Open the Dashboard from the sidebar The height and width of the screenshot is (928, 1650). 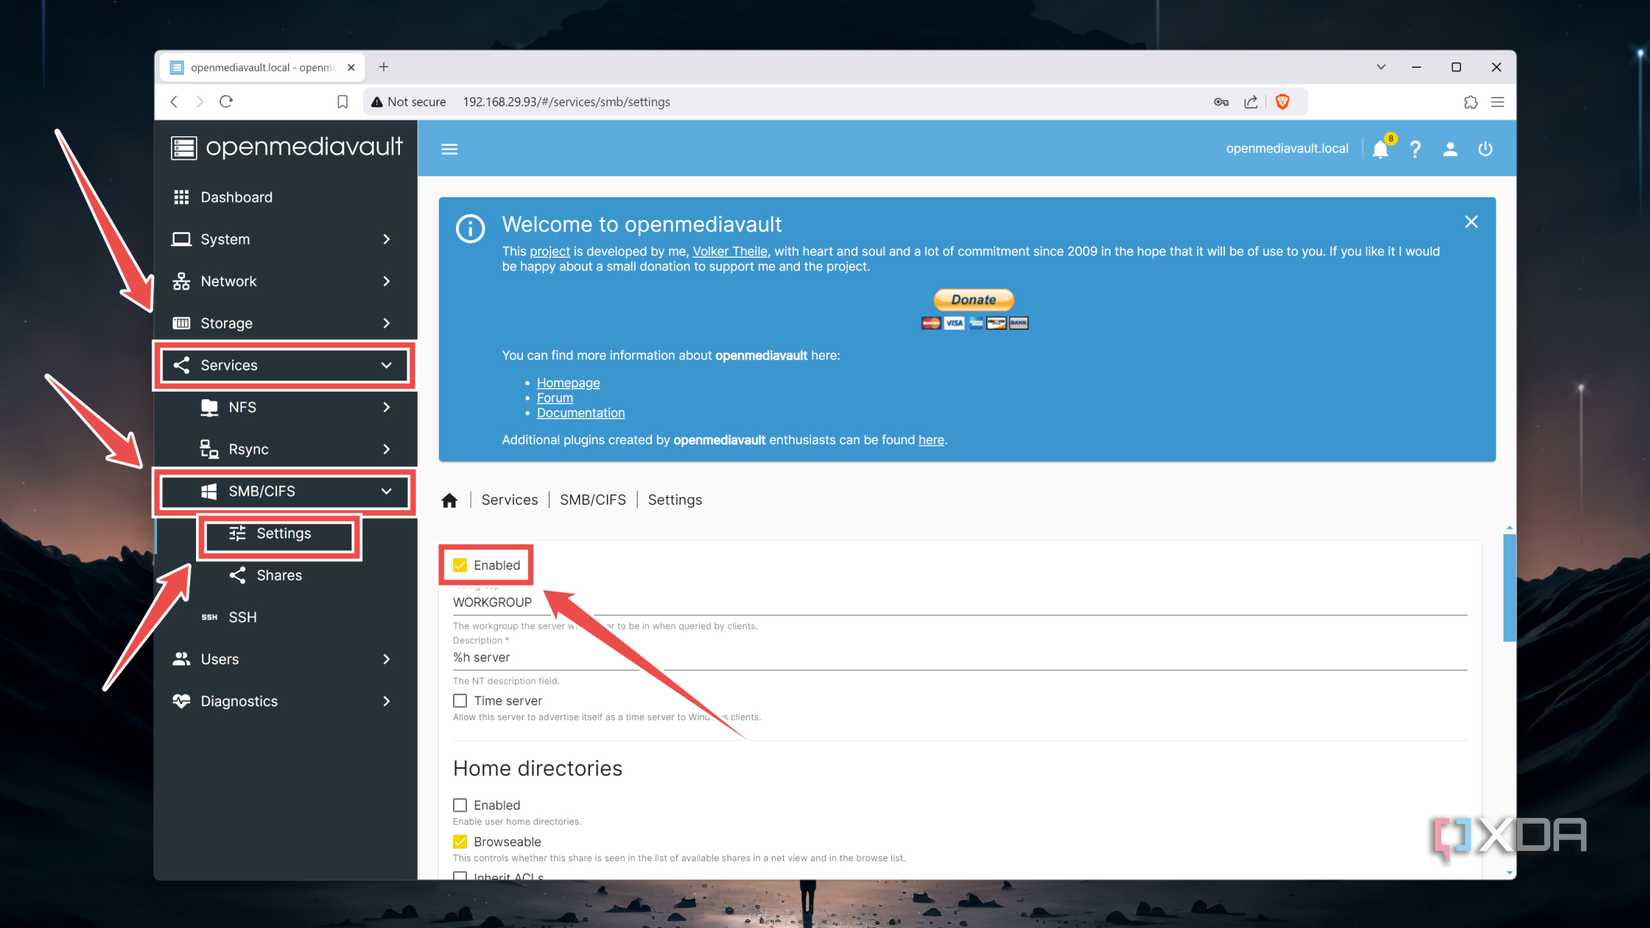coord(236,197)
